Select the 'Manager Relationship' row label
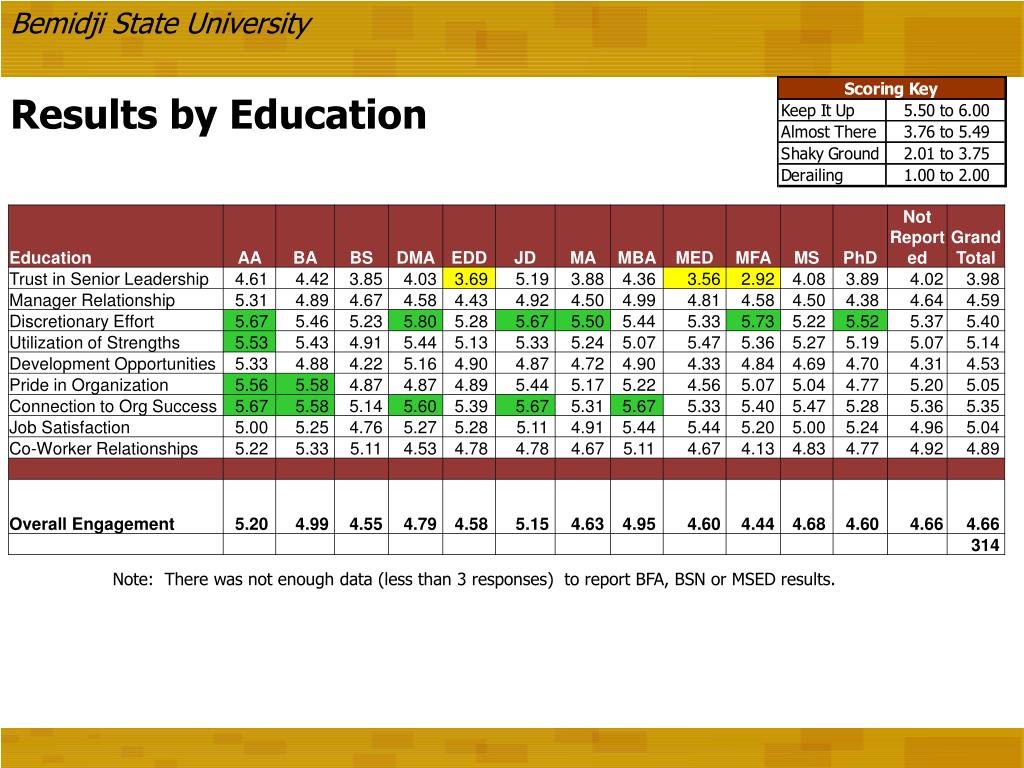 [92, 300]
